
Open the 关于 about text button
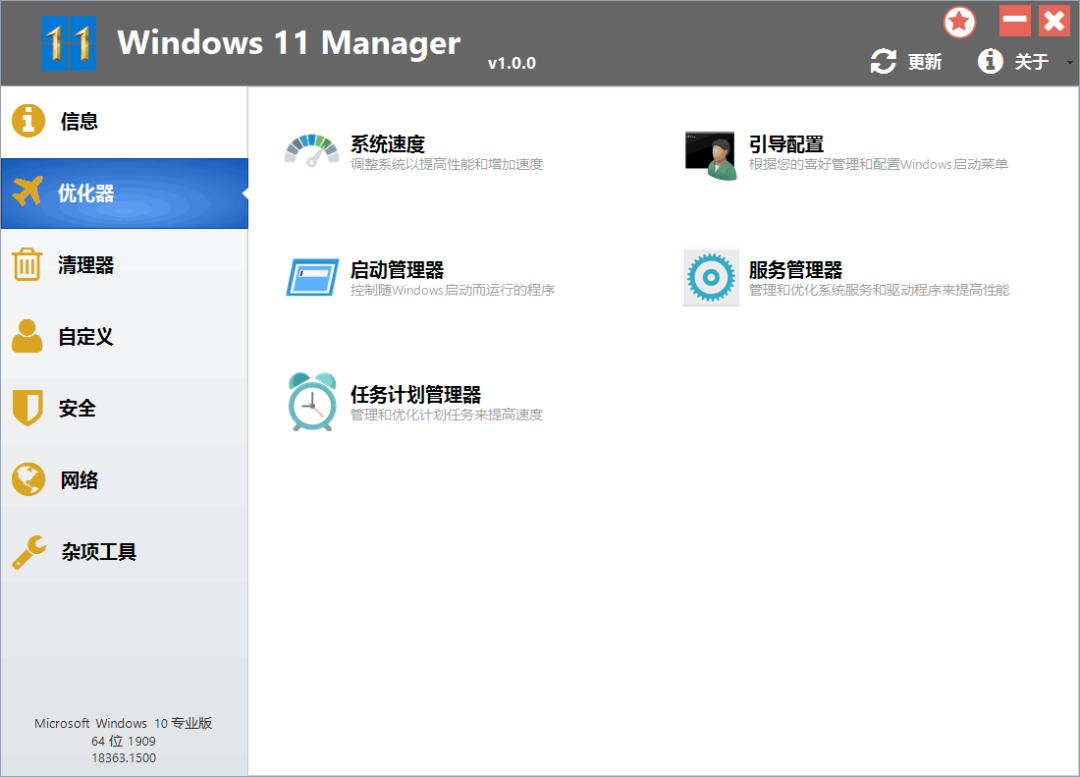[x=1031, y=62]
